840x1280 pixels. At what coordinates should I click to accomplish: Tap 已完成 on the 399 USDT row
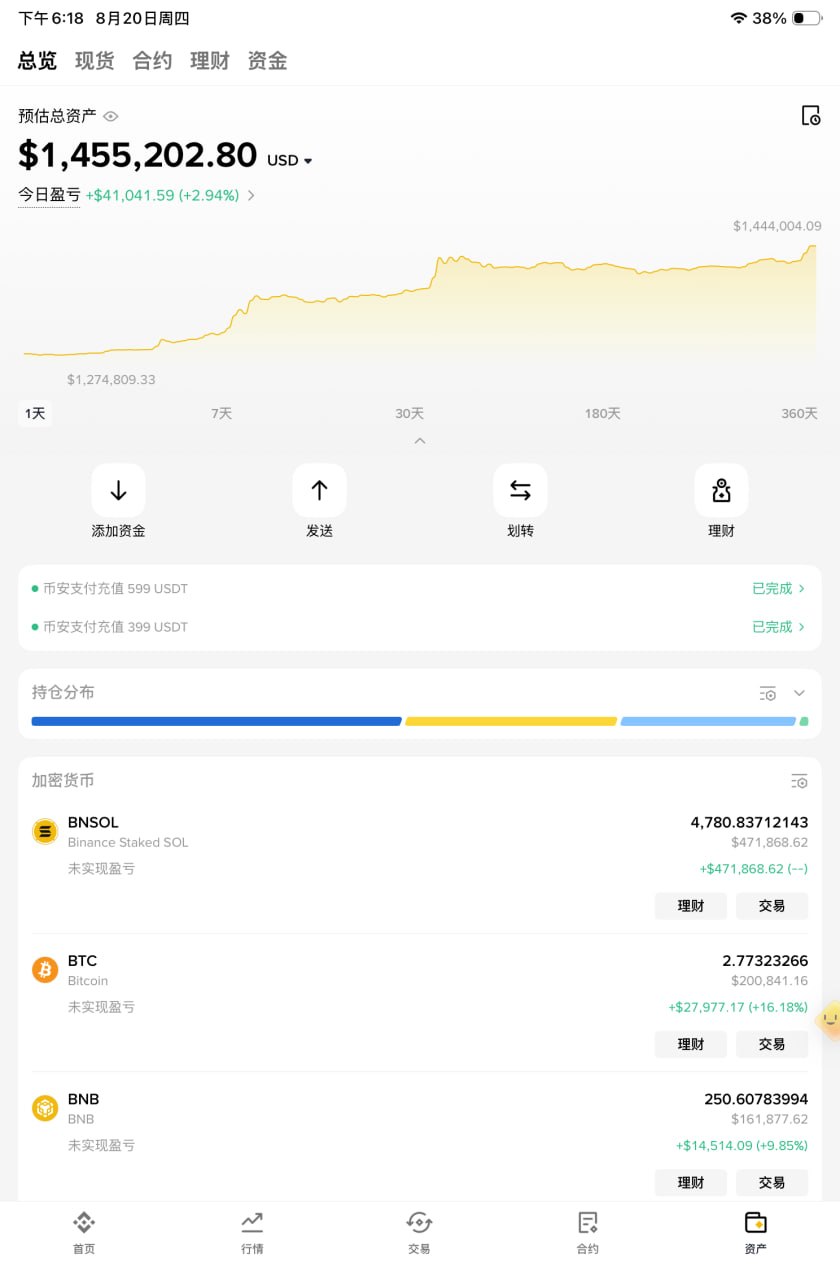tap(778, 627)
